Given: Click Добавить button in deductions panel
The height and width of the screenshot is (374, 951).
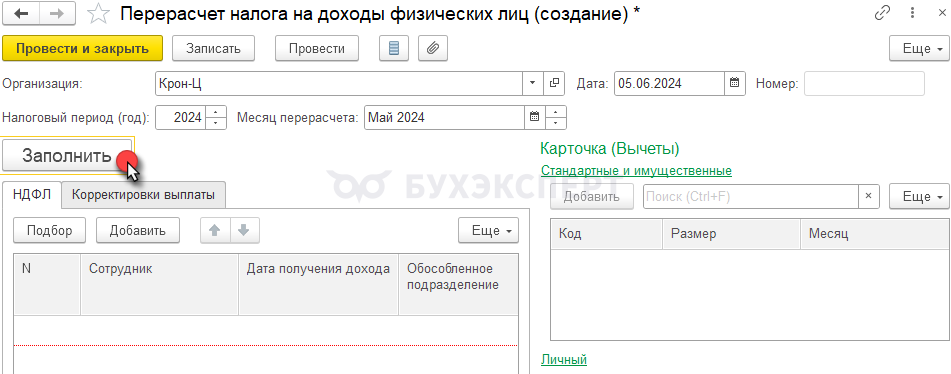Looking at the screenshot, I should [x=593, y=196].
